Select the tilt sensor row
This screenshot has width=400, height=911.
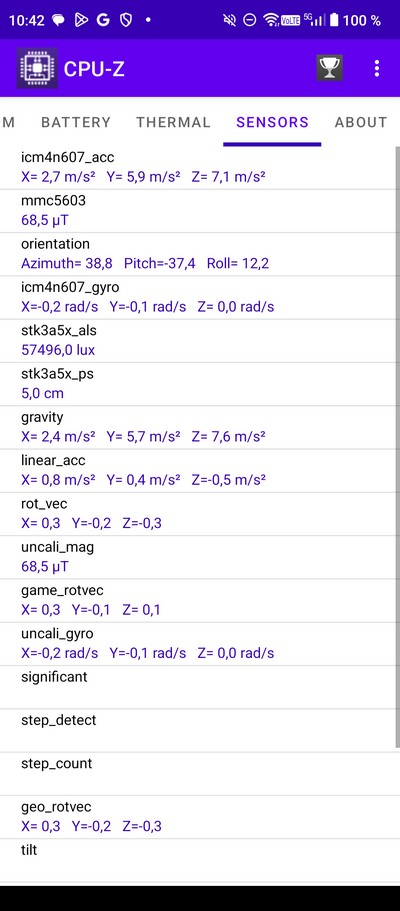(x=198, y=860)
